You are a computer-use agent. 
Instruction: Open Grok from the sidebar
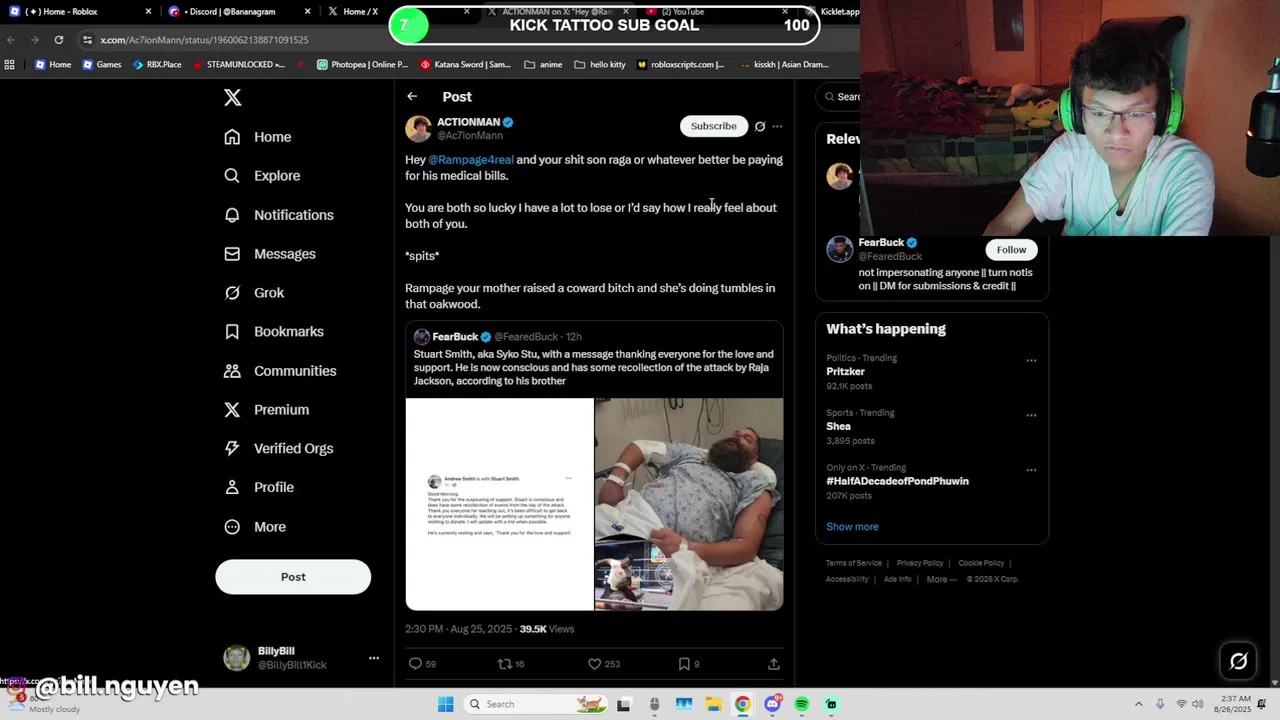(x=254, y=293)
